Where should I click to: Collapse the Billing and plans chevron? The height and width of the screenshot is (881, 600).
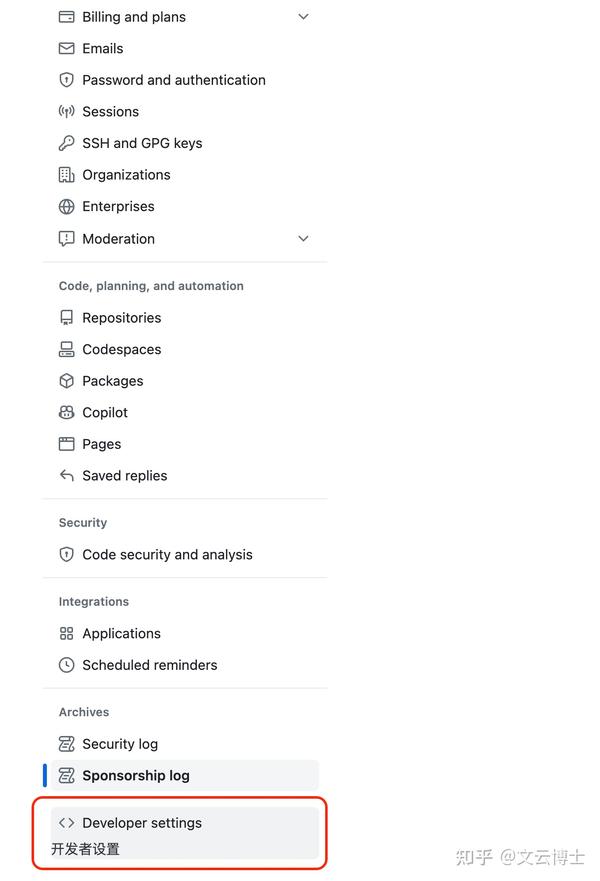click(302, 16)
